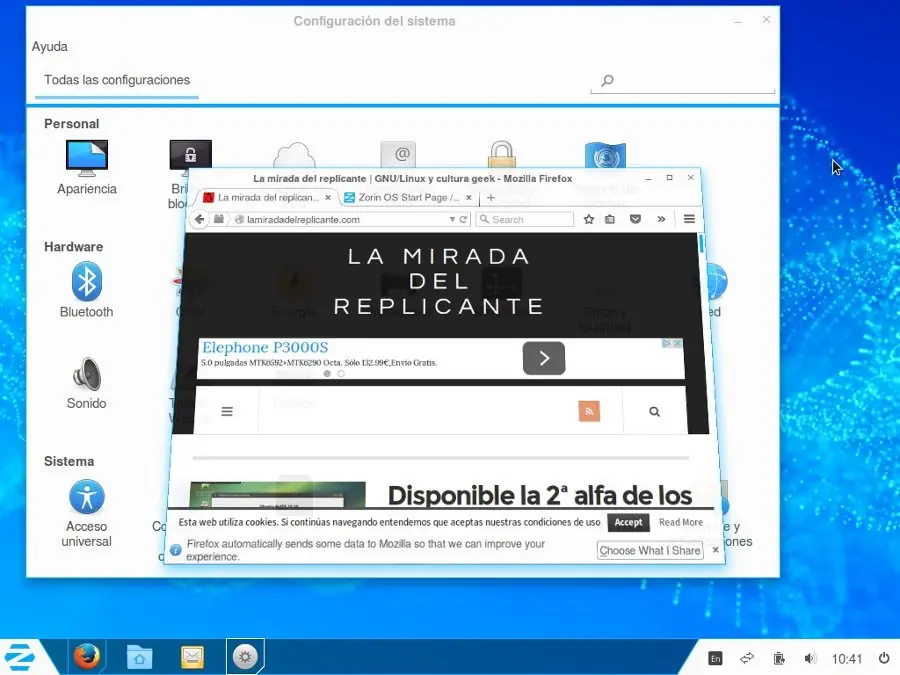Open the blue flag language support icon
900x675 pixels.
606,154
